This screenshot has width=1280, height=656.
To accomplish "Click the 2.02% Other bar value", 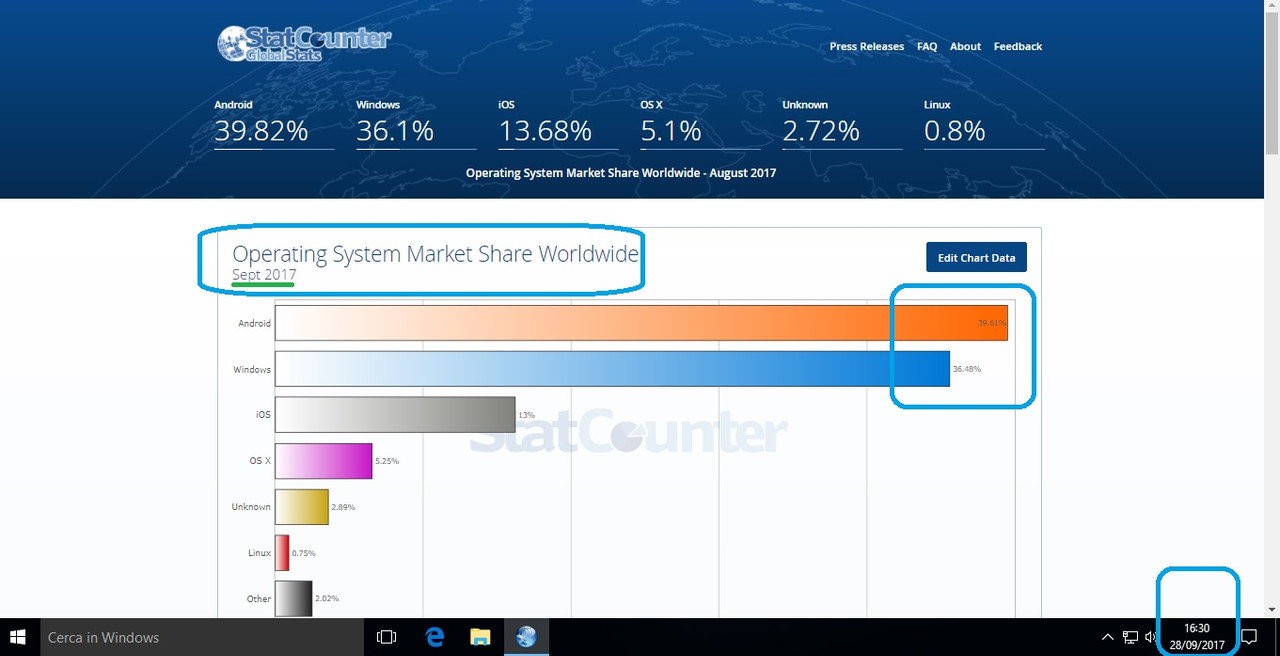I will coord(327,599).
